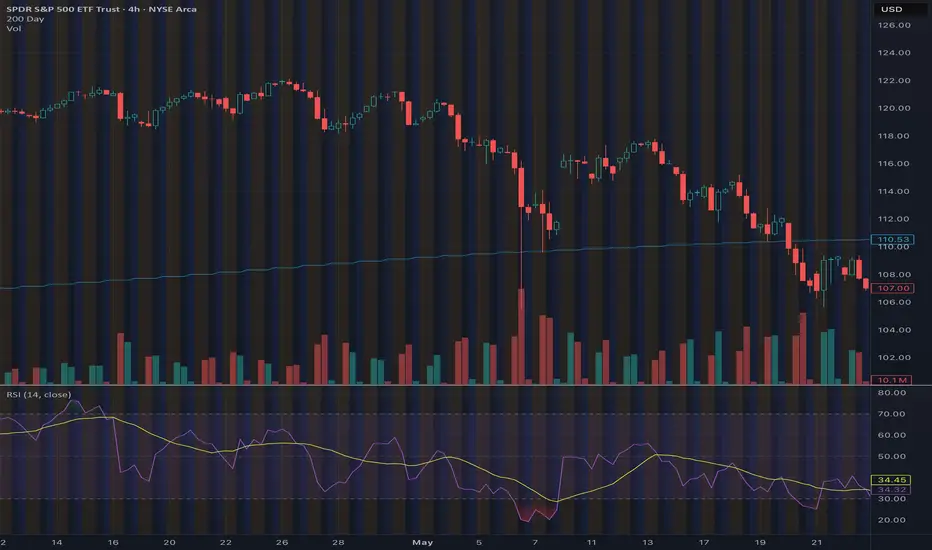Select the Vol indicator label

coord(14,29)
